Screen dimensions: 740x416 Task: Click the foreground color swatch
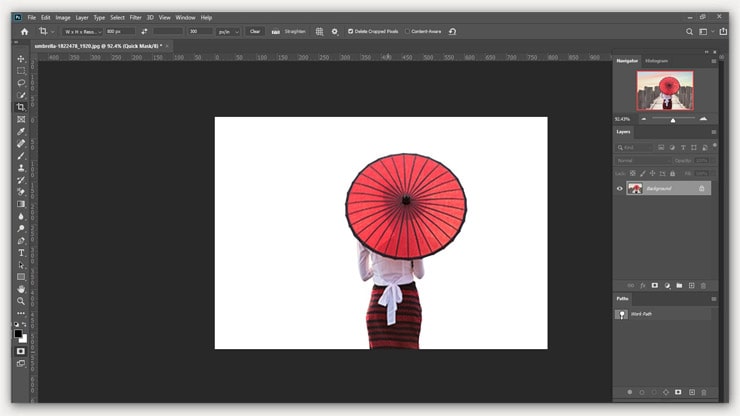[x=18, y=334]
